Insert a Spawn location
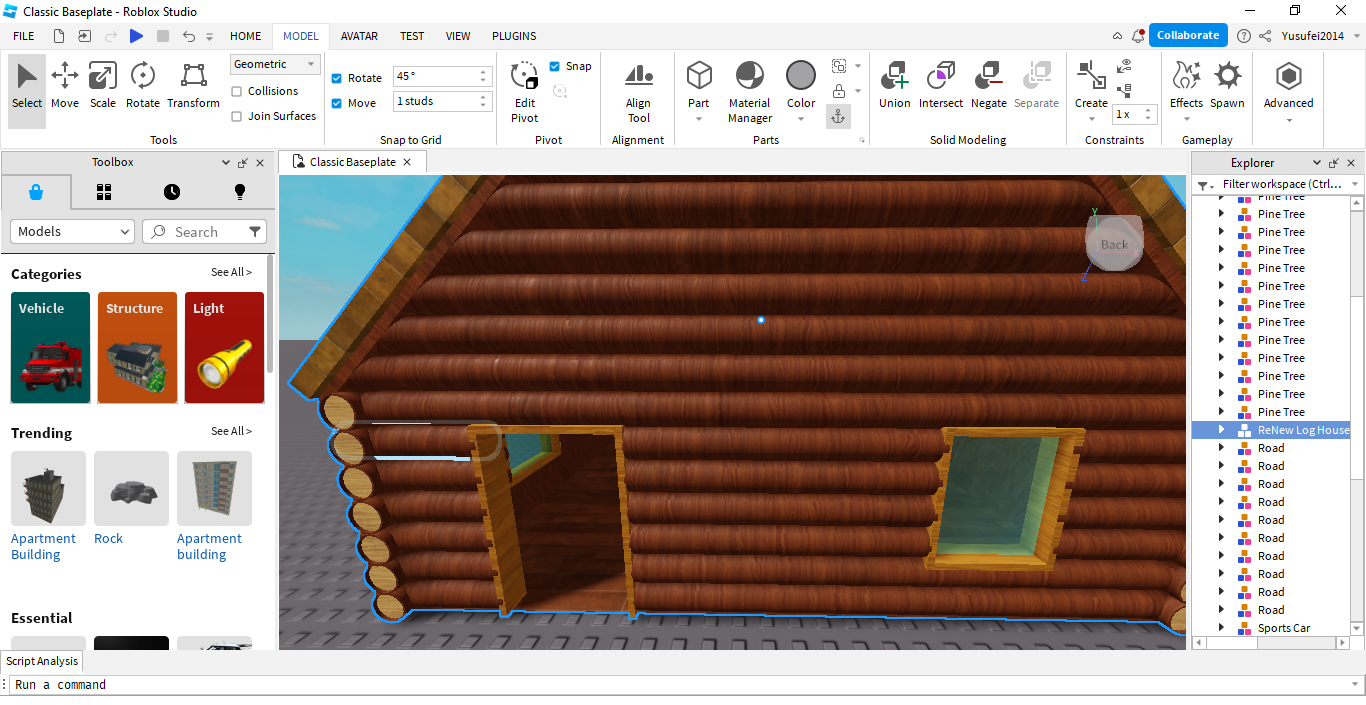 [1227, 86]
